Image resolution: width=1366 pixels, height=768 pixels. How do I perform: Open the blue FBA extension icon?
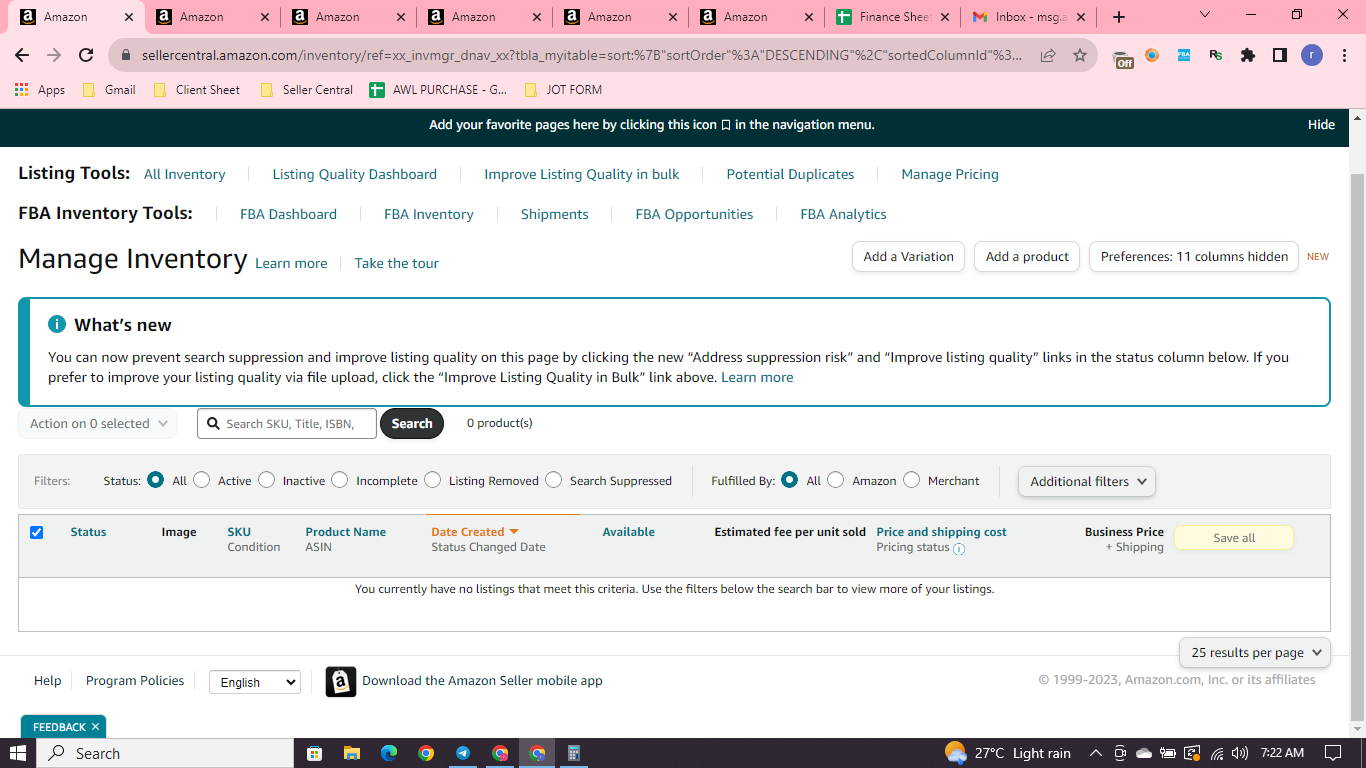(x=1184, y=56)
